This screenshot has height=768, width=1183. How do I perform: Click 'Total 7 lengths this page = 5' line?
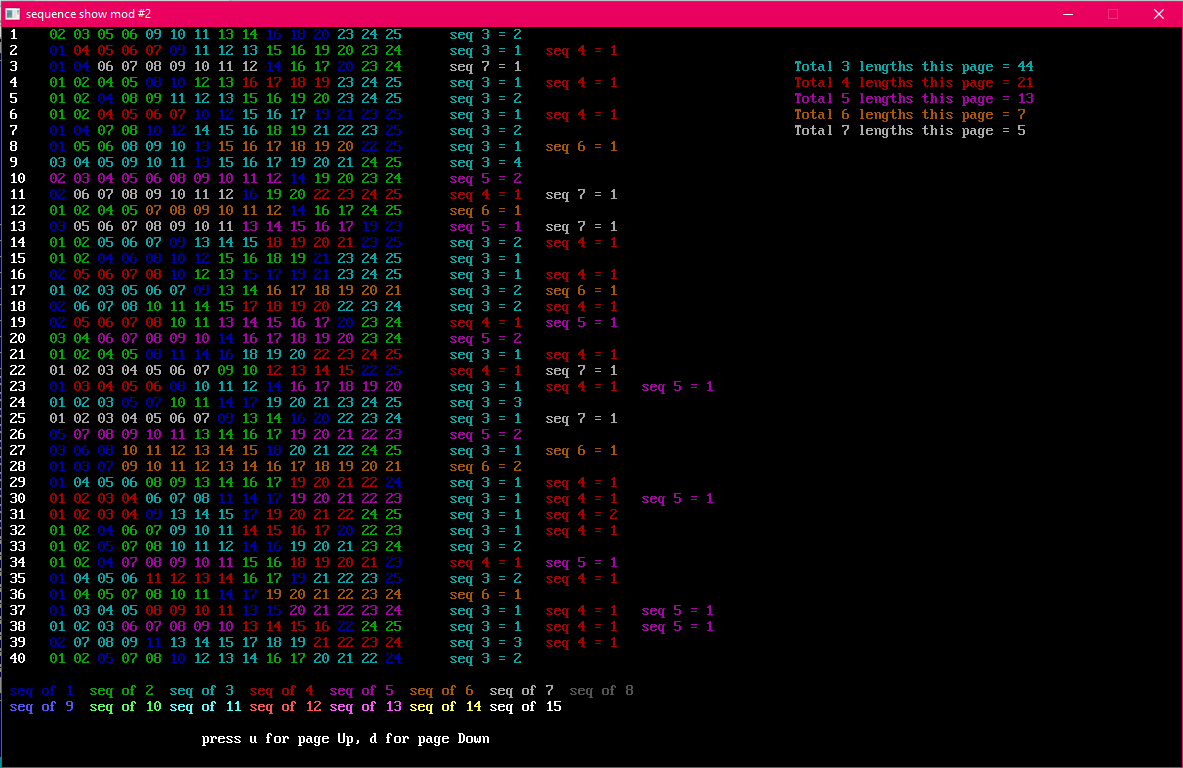909,131
